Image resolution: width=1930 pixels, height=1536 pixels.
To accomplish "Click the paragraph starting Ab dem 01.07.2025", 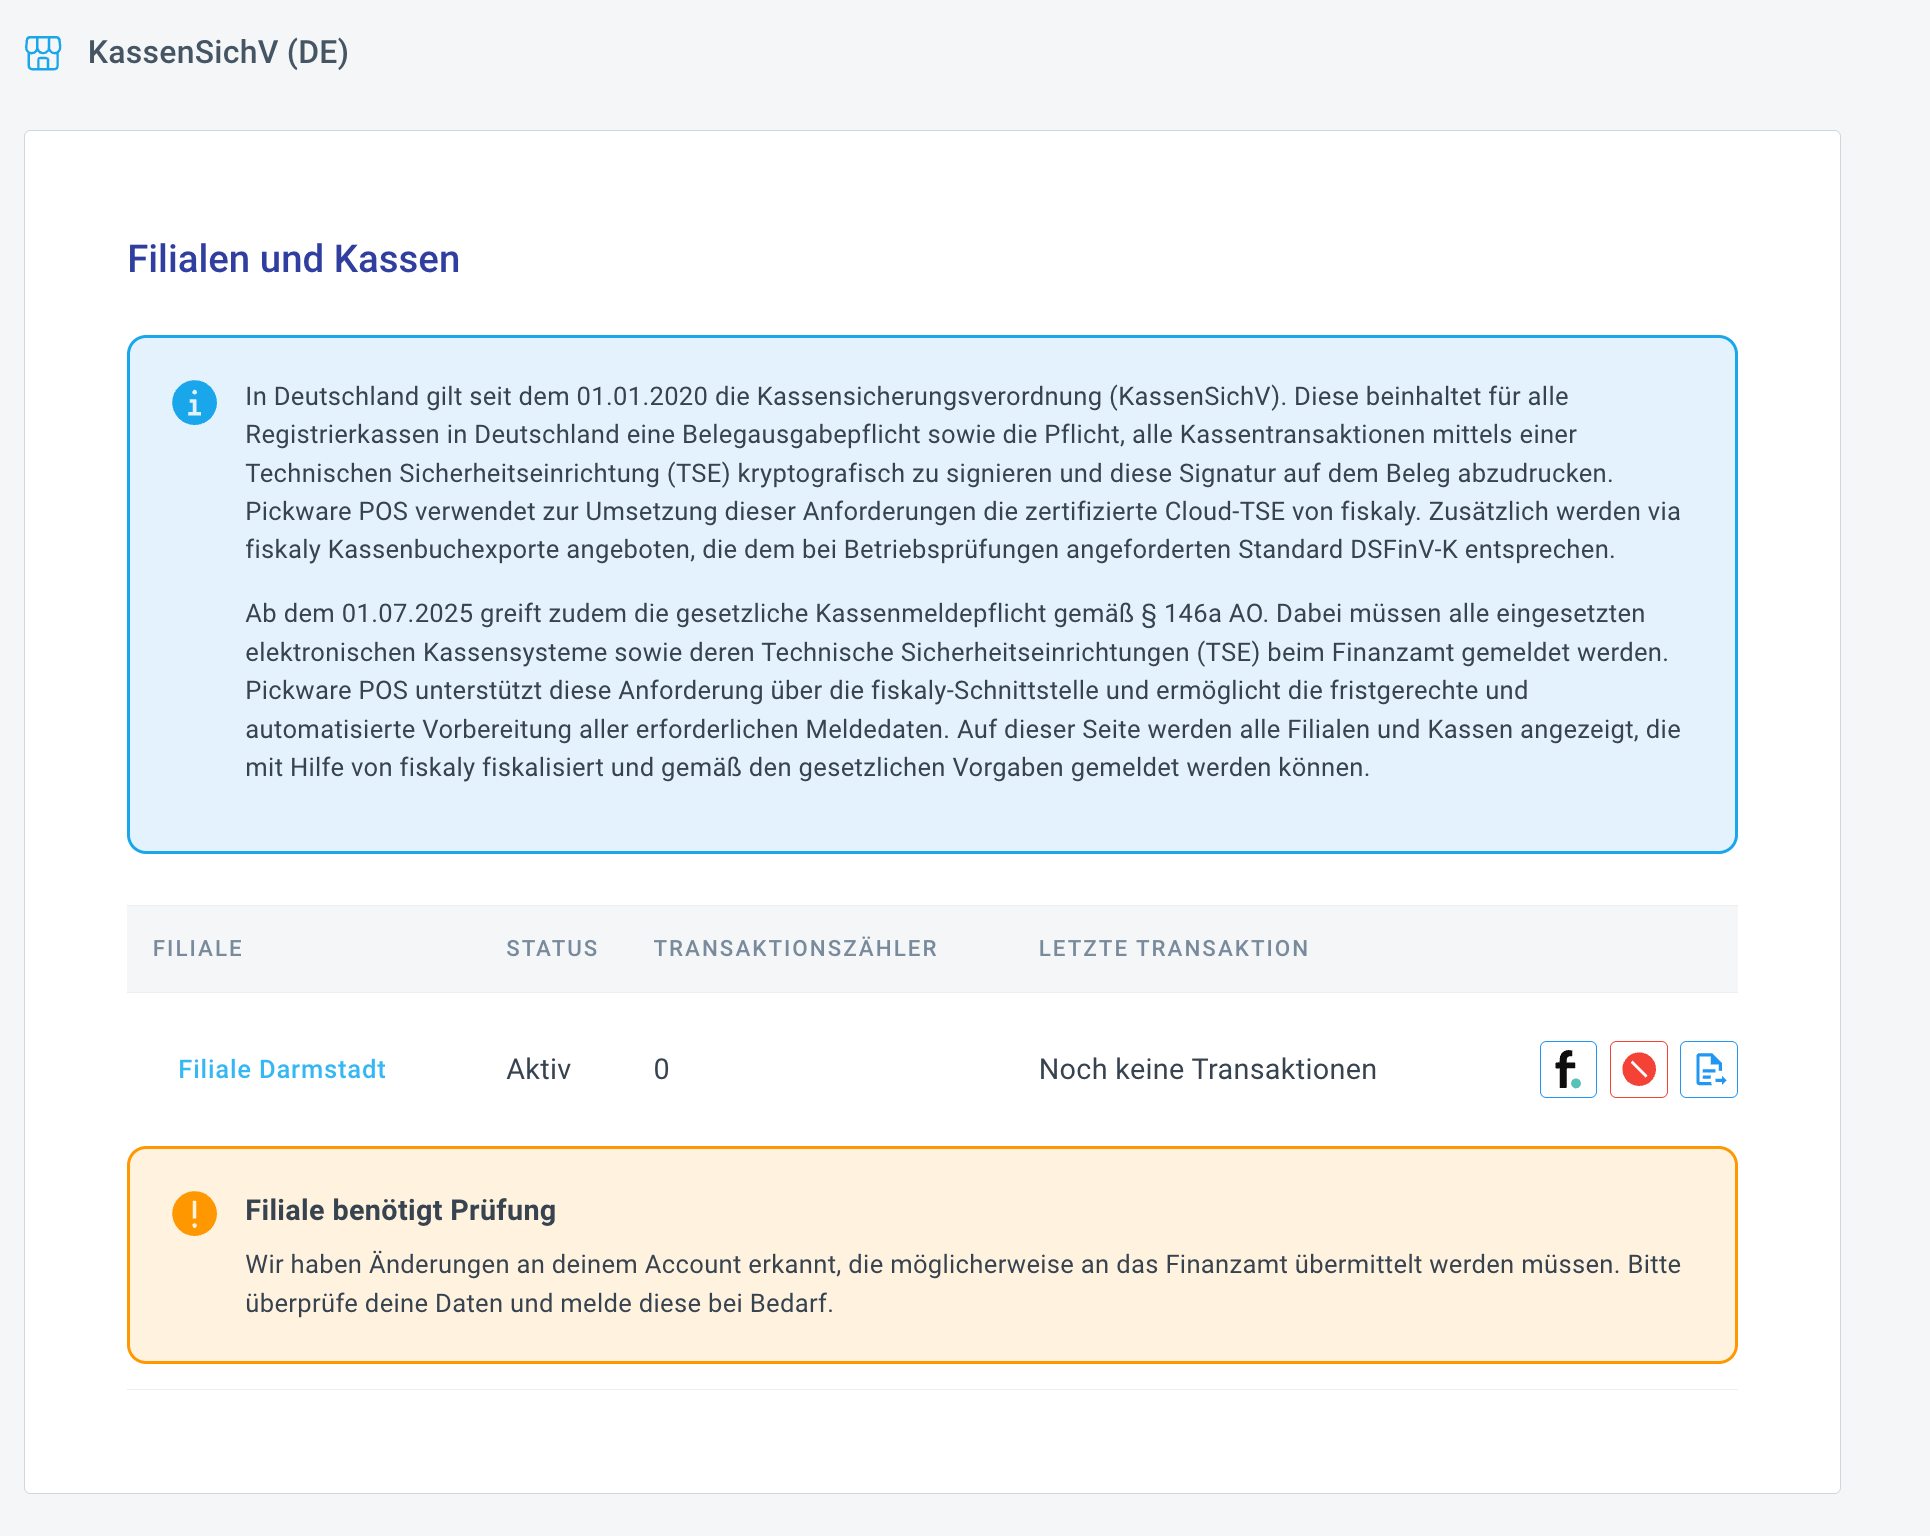I will (960, 690).
